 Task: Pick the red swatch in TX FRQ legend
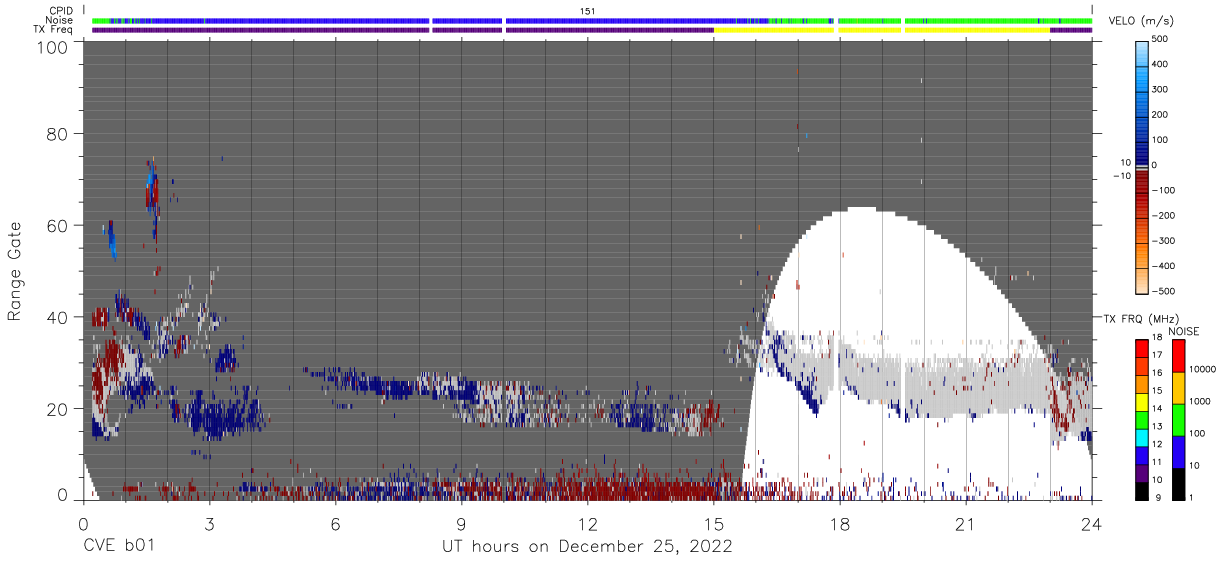click(x=1142, y=349)
